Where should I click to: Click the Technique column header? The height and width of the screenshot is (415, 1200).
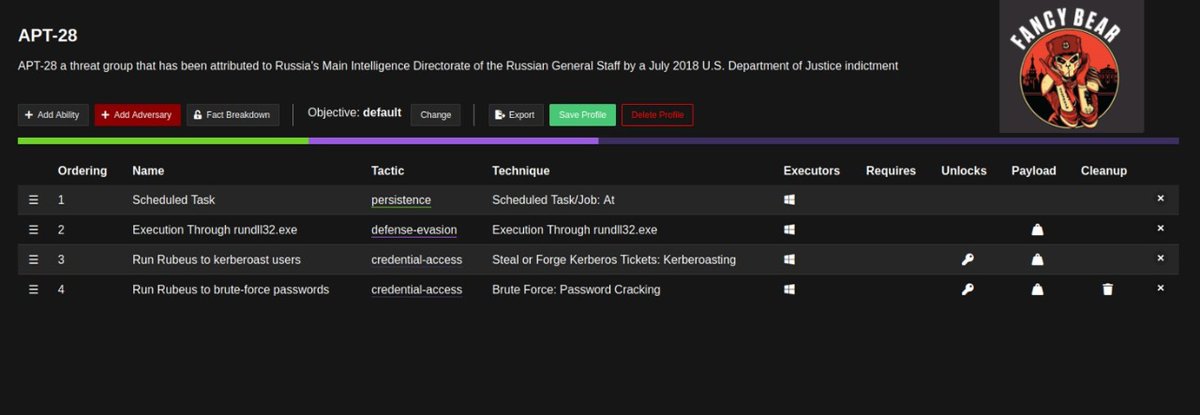pos(521,171)
